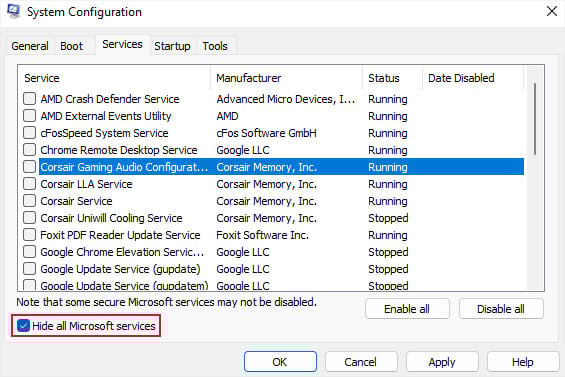The image size is (565, 377).
Task: Click the Cancel button
Action: coord(361,362)
